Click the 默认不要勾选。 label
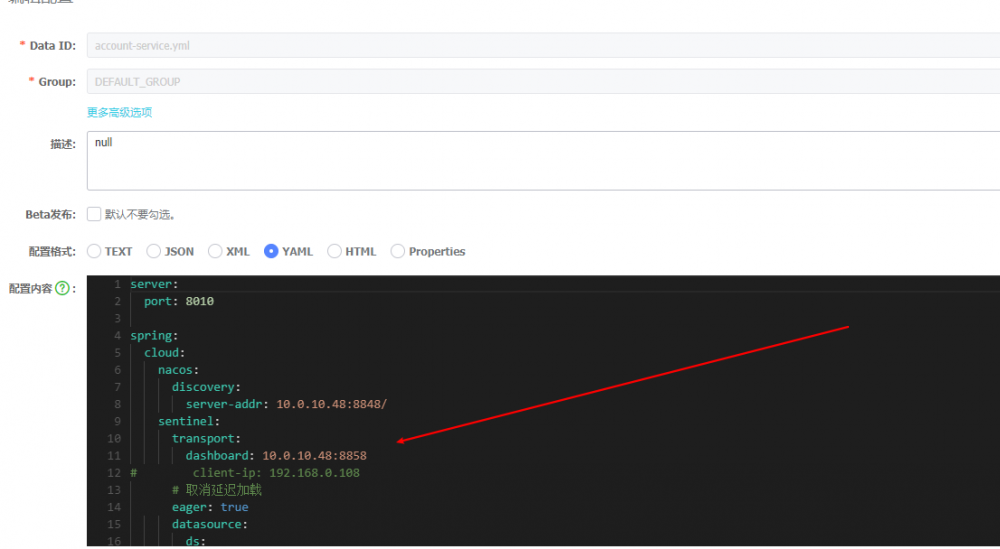This screenshot has width=1000, height=549. point(140,215)
